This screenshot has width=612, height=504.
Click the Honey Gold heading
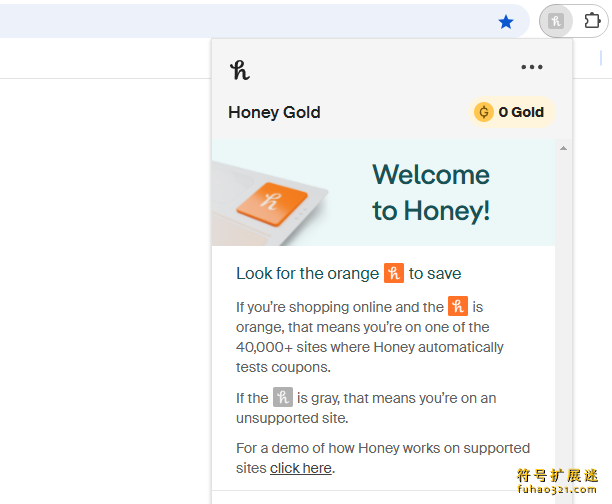point(274,112)
